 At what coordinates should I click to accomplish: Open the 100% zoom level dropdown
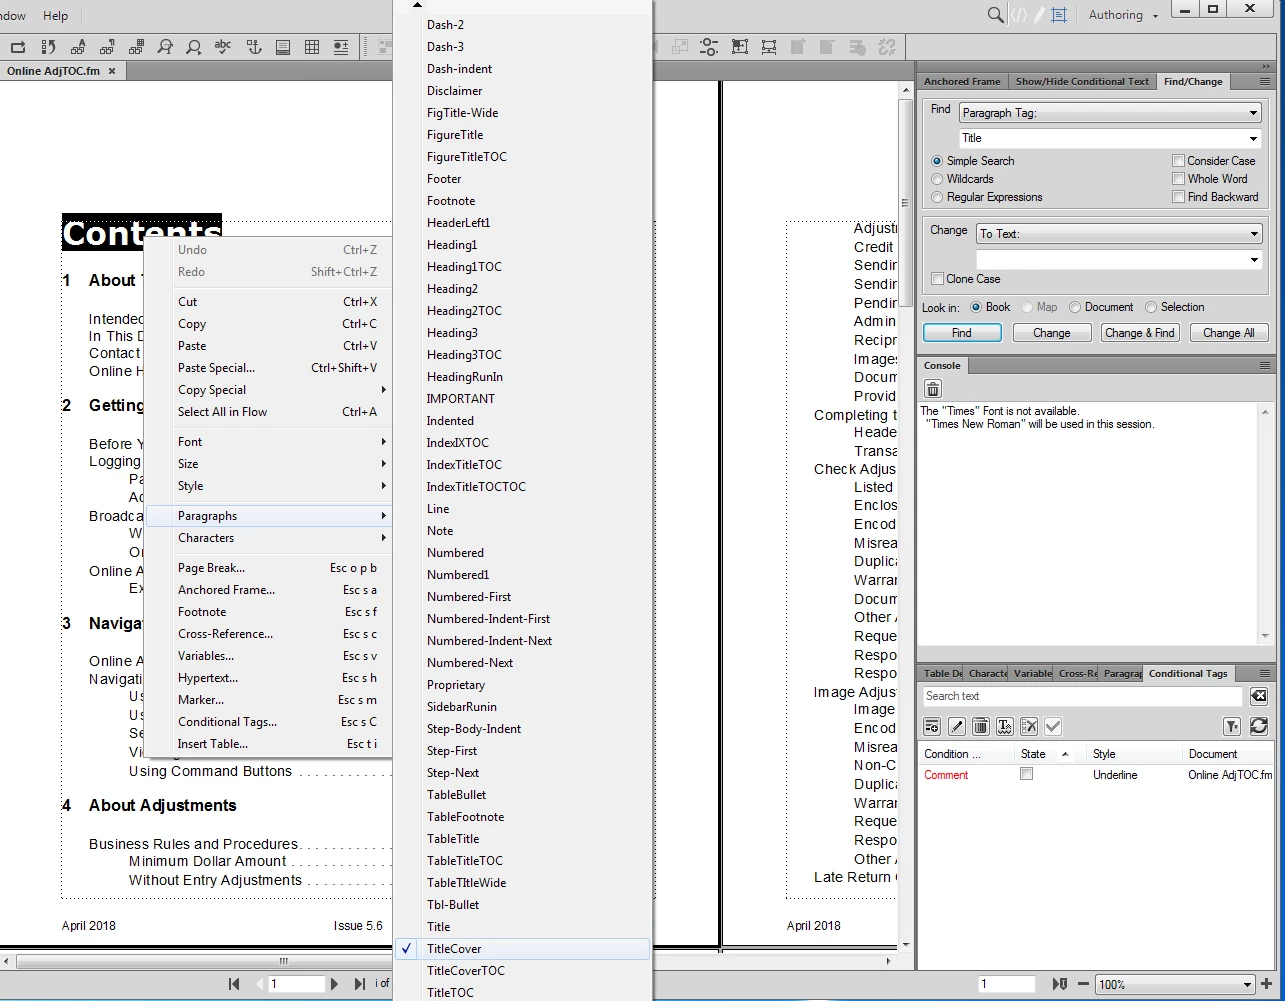pyautogui.click(x=1175, y=984)
